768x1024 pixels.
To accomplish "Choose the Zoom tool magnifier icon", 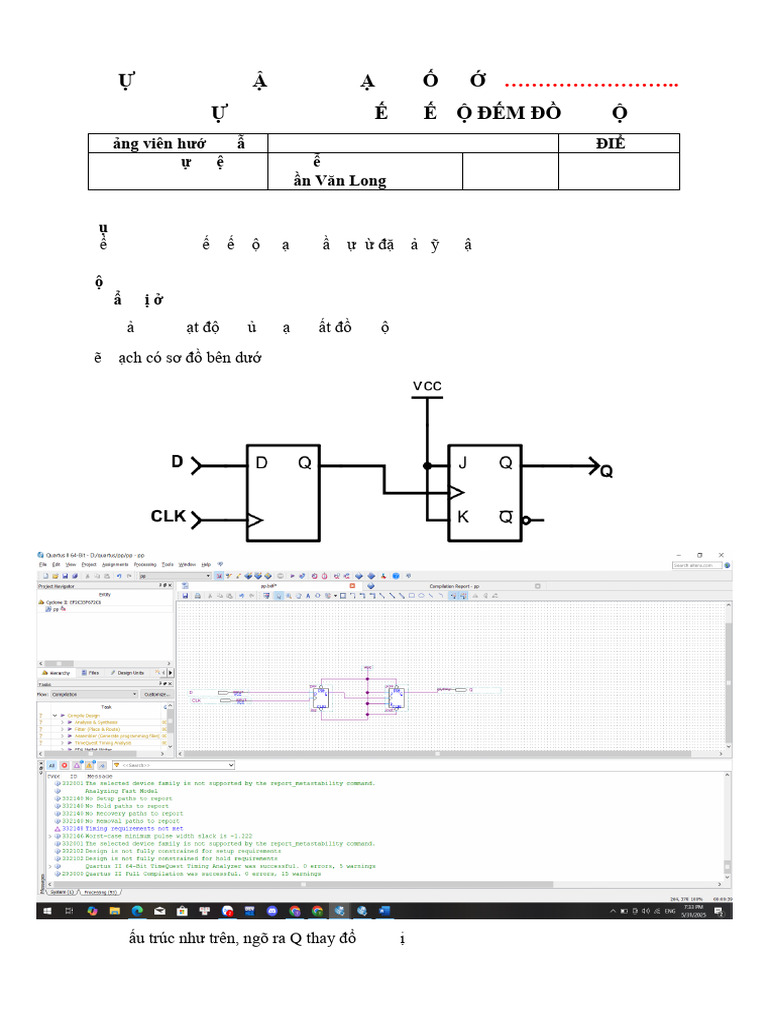I will click(289, 596).
